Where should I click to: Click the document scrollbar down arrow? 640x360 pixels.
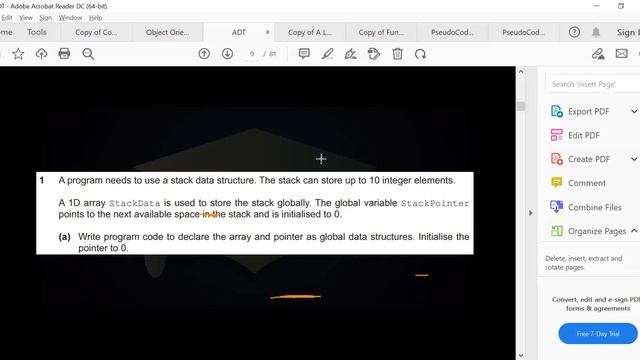click(x=521, y=356)
